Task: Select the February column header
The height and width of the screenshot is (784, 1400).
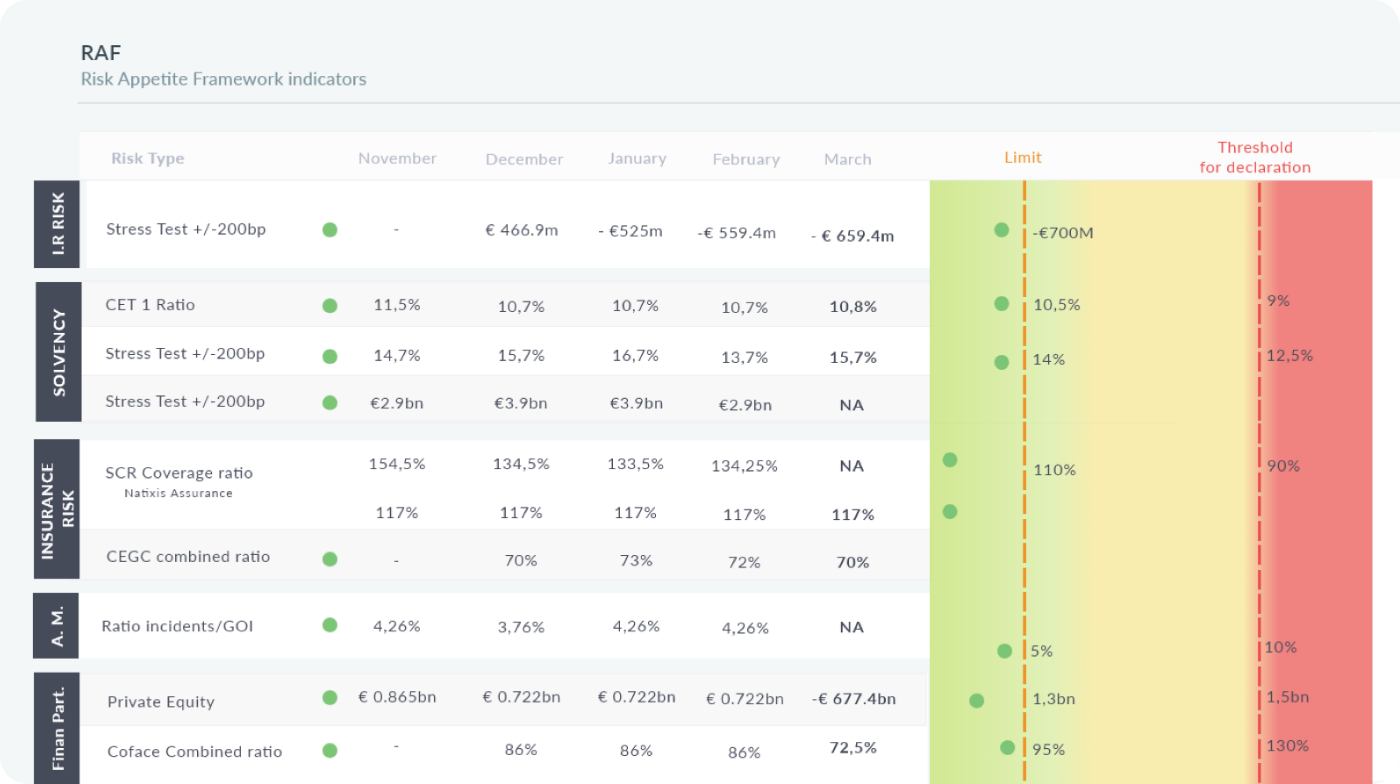Action: (x=746, y=159)
